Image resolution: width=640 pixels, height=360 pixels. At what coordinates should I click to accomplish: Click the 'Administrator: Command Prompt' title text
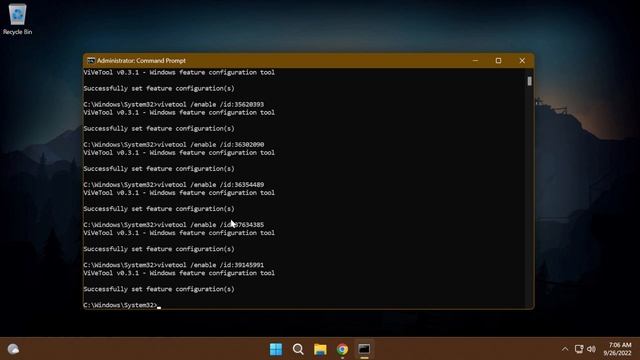141,60
